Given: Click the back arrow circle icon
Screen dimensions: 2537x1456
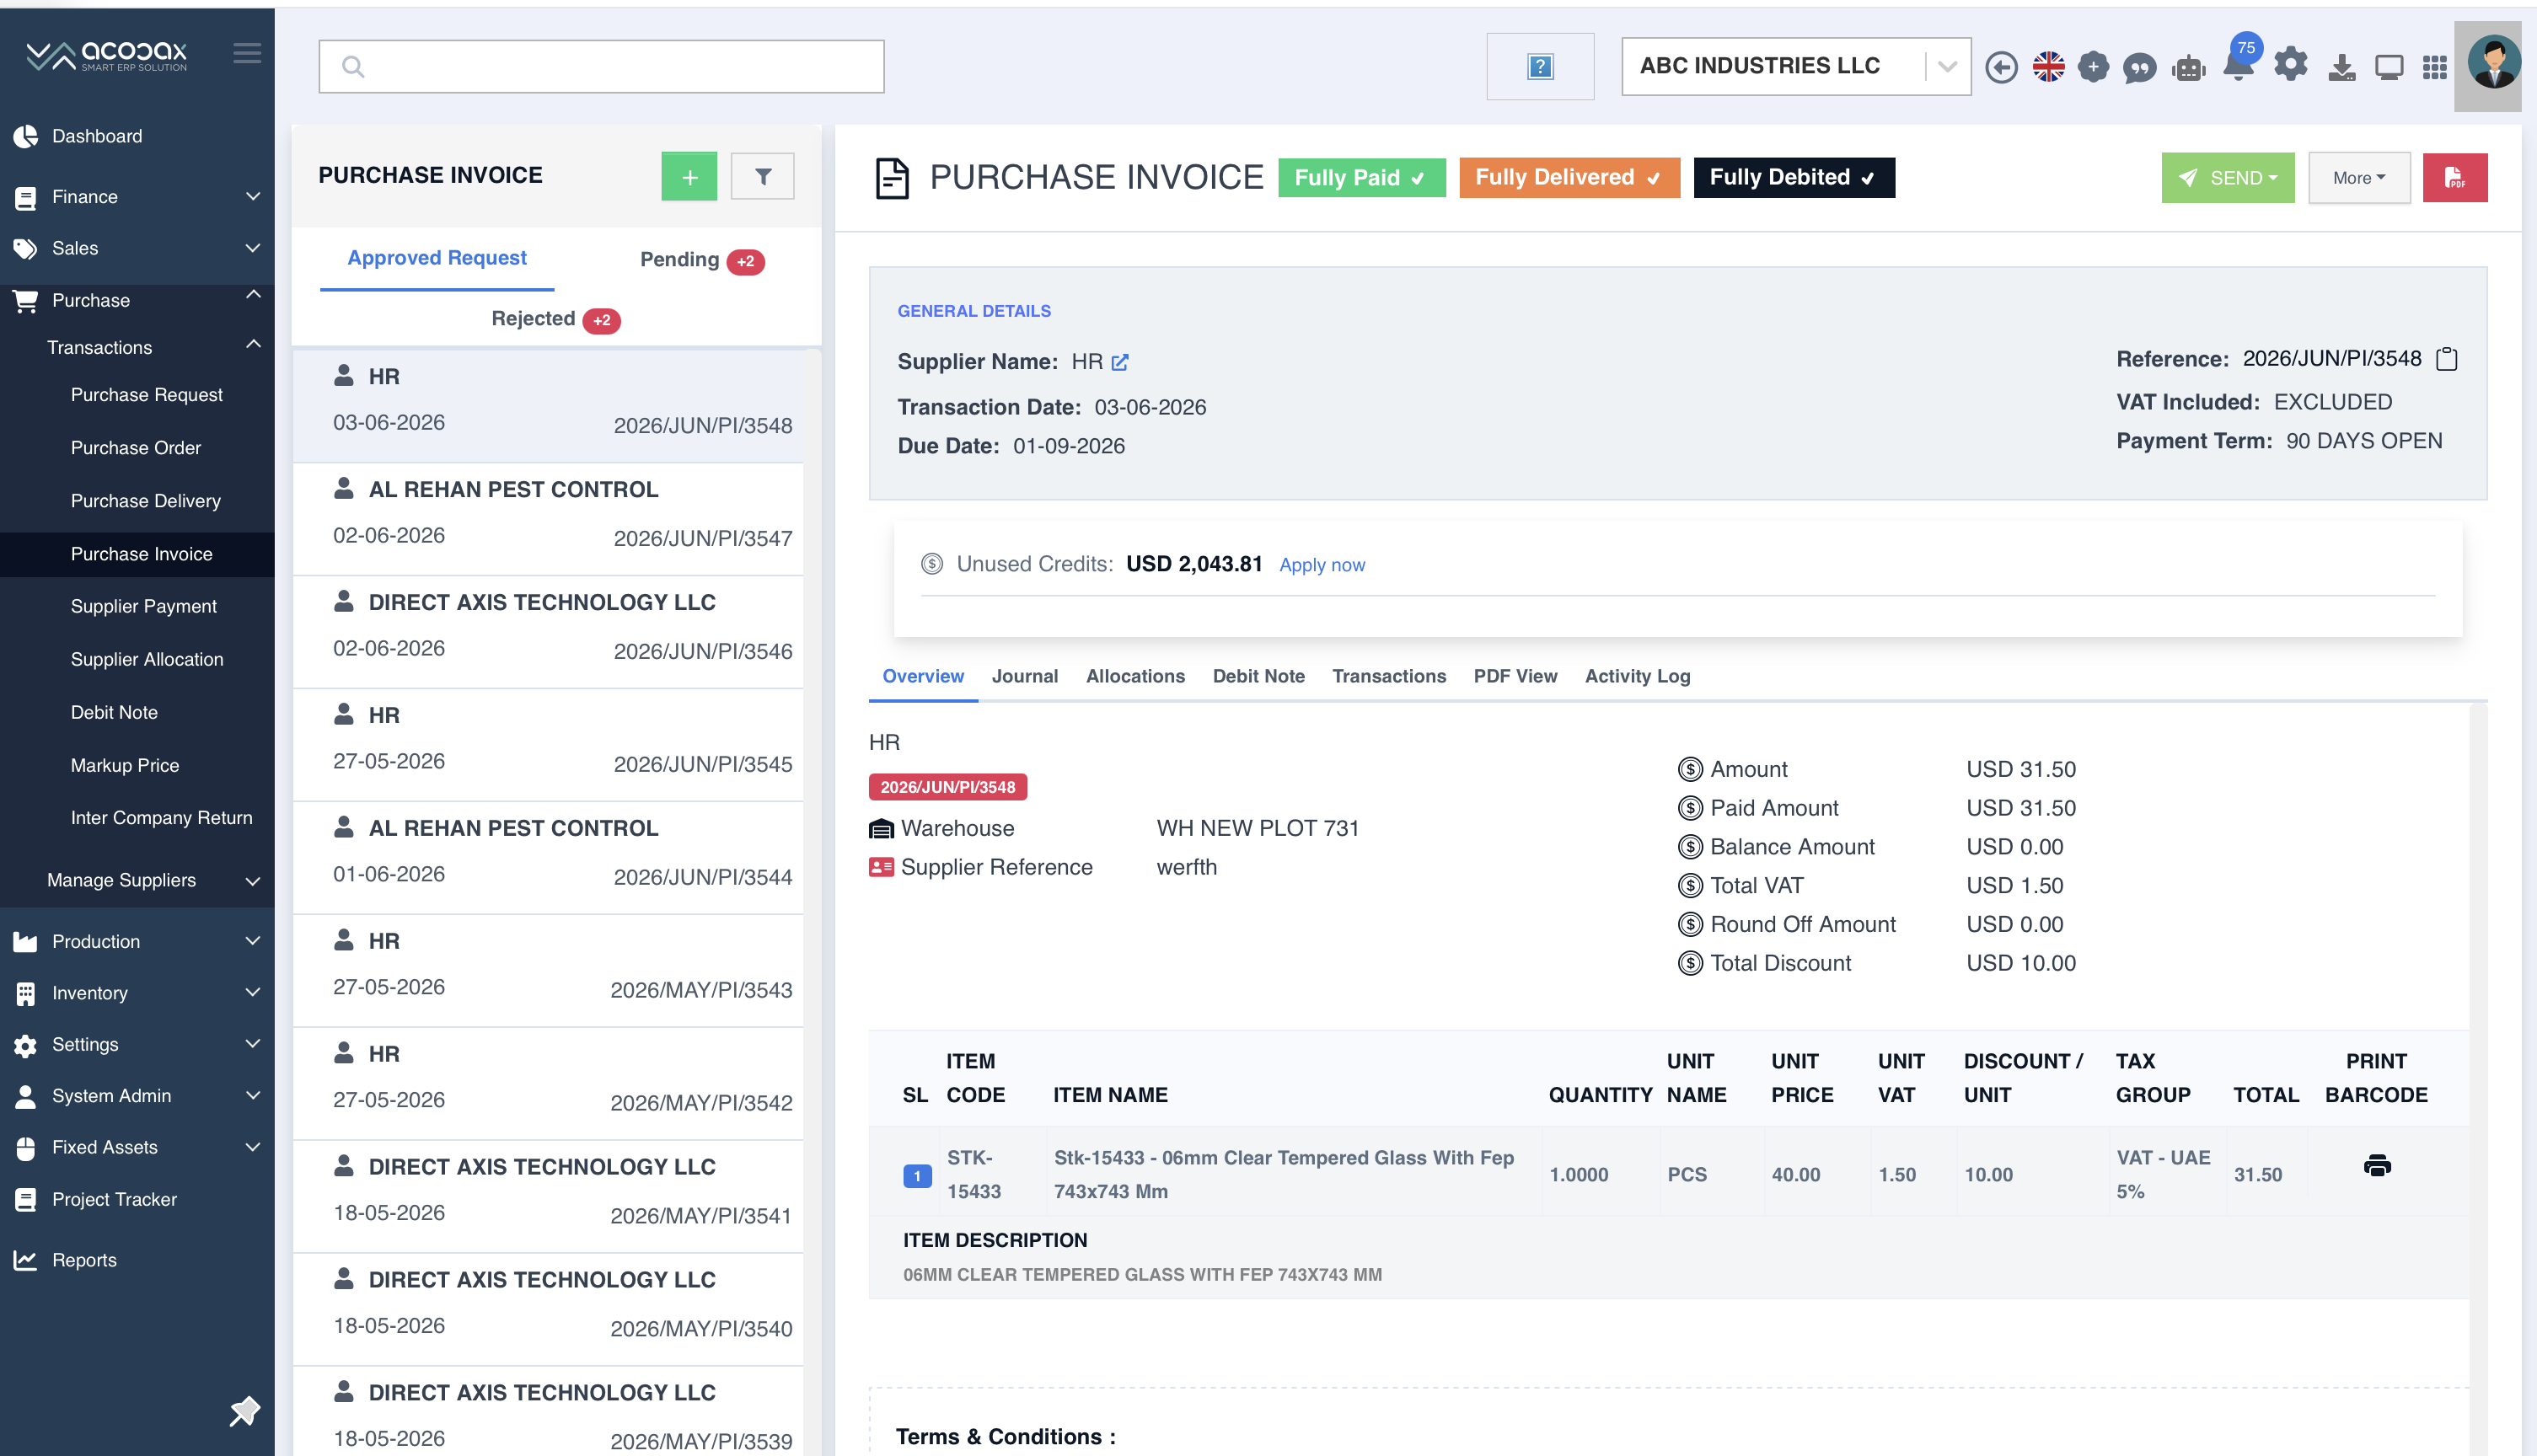Looking at the screenshot, I should [x=2001, y=67].
